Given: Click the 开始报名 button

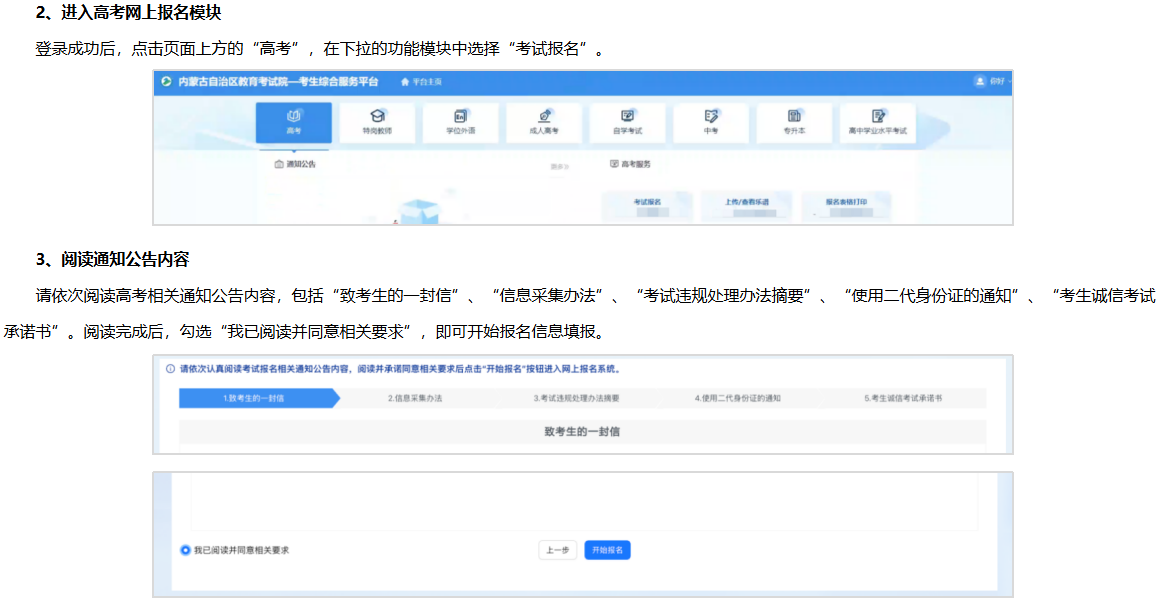Looking at the screenshot, I should pyautogui.click(x=607, y=550).
